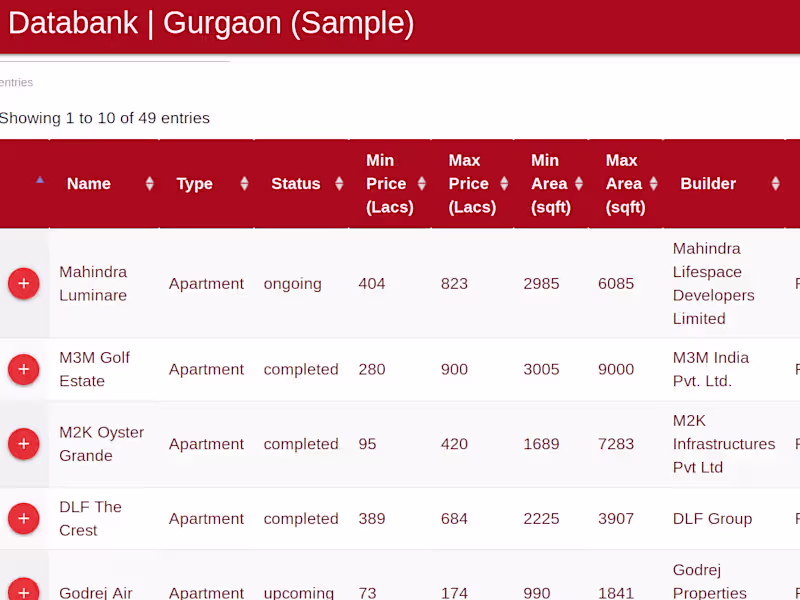The image size is (800, 600).
Task: Click max price value 684
Action: point(454,519)
